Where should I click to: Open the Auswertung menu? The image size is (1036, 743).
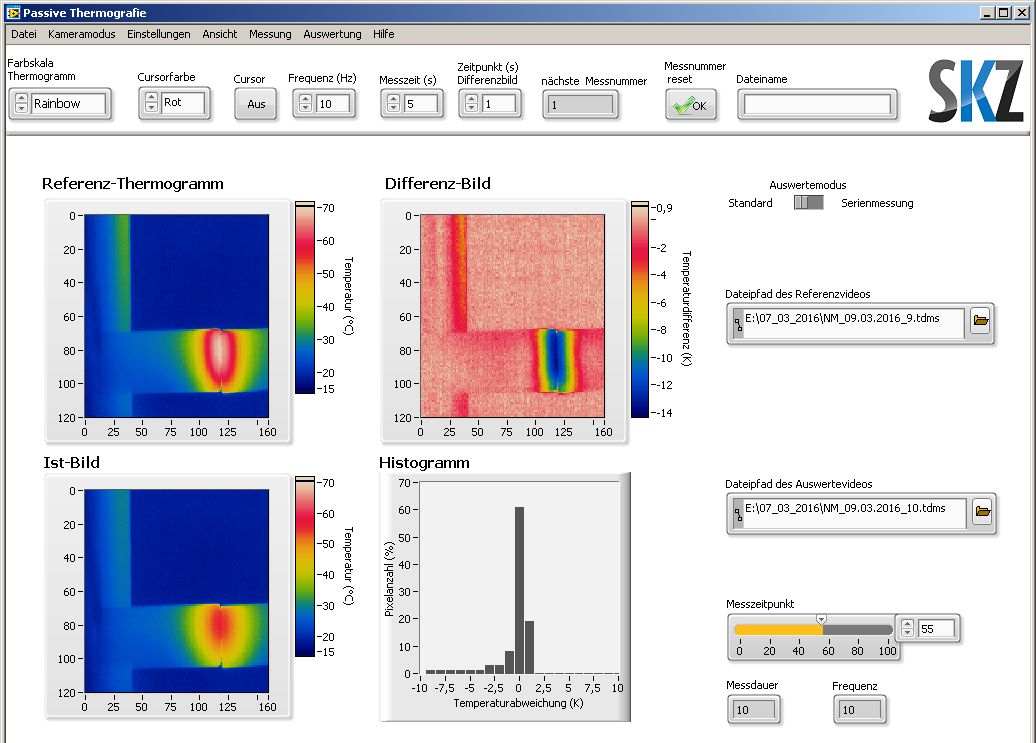[x=332, y=34]
